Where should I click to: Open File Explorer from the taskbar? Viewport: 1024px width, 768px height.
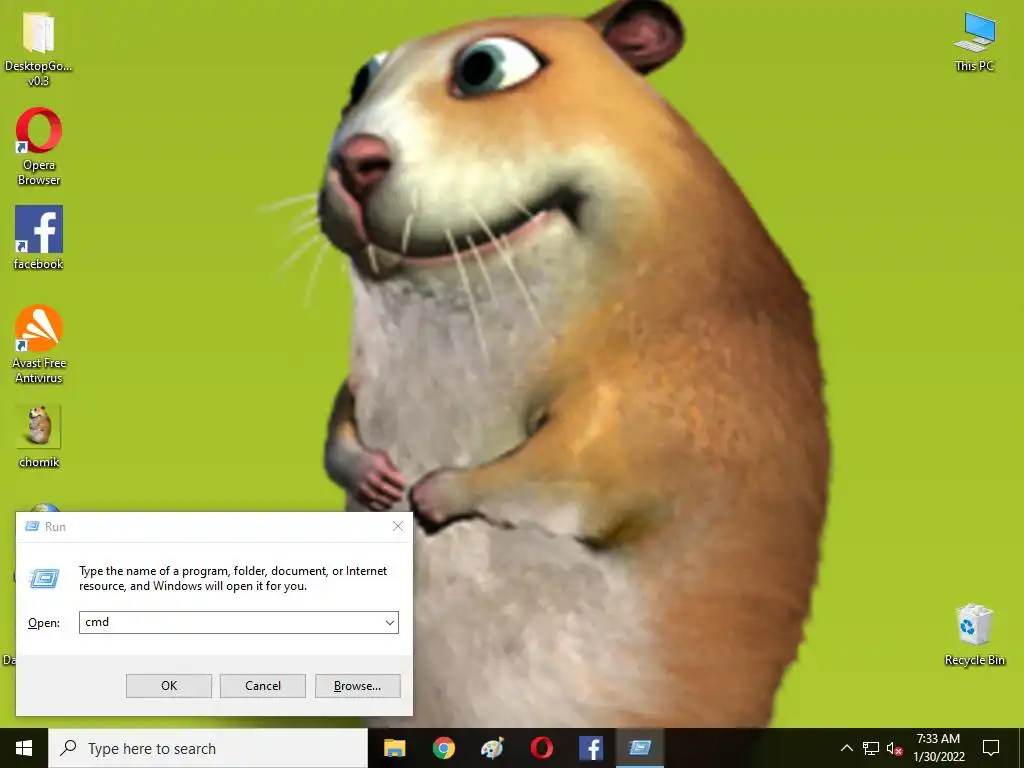(394, 748)
